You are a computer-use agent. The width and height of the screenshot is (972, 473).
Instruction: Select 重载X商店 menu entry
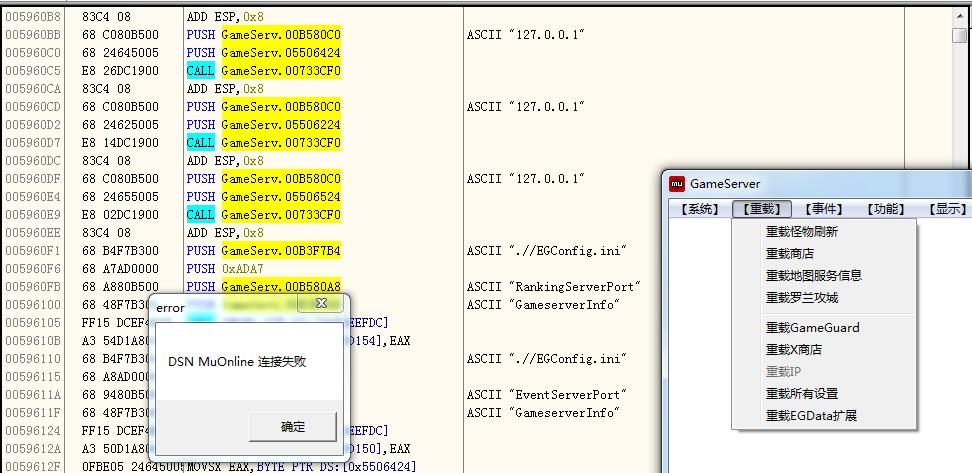click(824, 350)
